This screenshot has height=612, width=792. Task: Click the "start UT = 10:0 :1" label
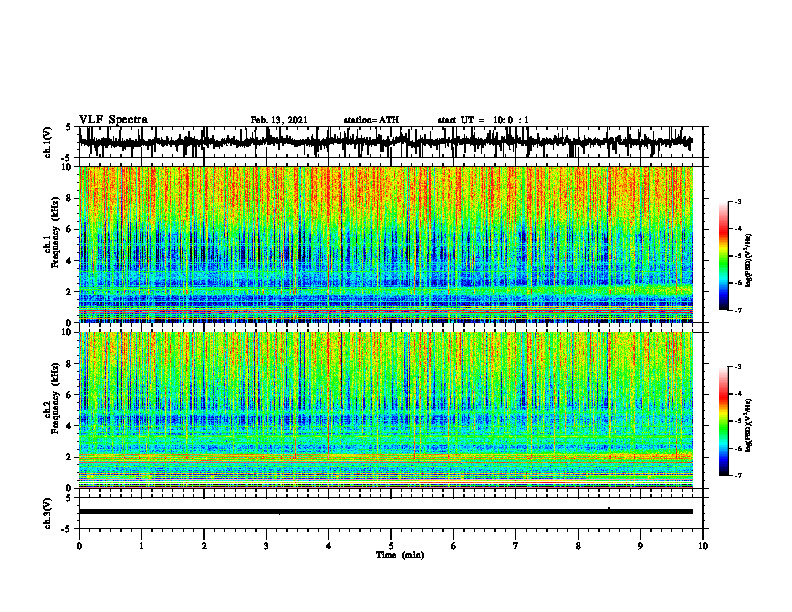coord(483,120)
